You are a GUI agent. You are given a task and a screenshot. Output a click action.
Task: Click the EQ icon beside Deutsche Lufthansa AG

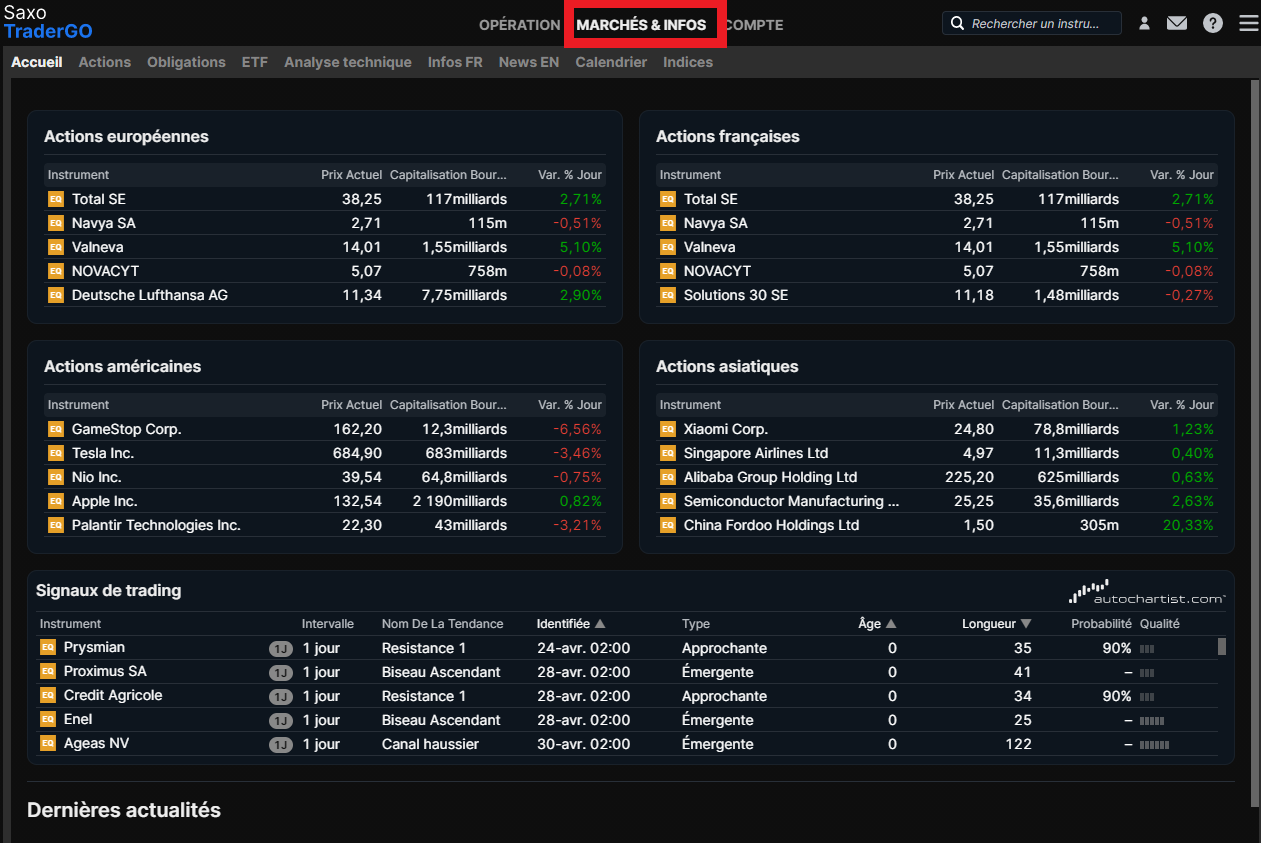tap(55, 295)
